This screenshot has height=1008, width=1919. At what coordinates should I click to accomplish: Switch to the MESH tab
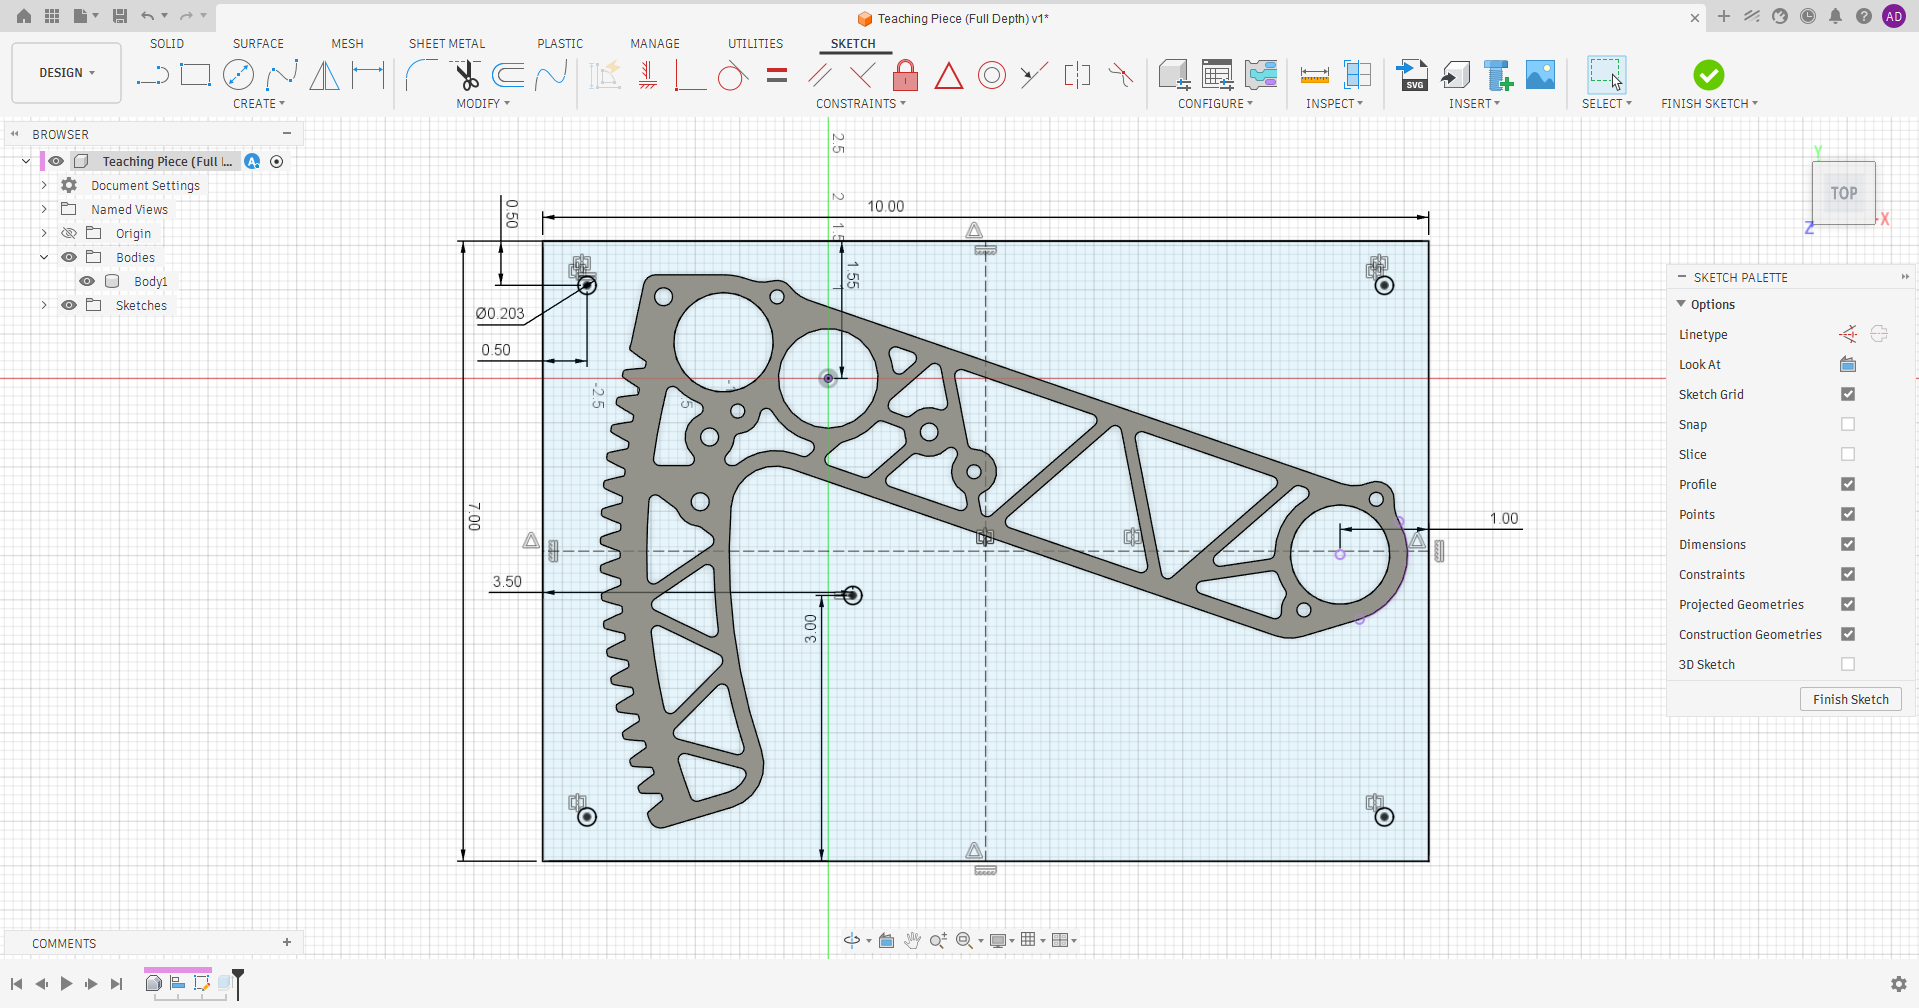347,44
